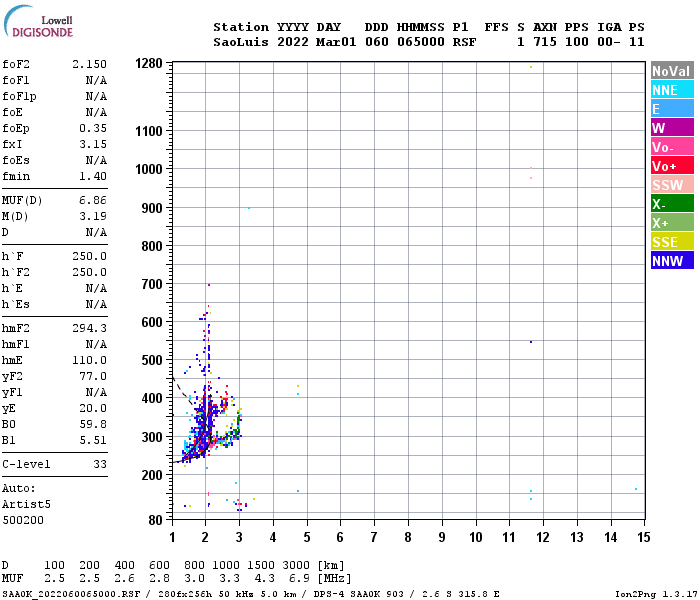Image resolution: width=700 pixels, height=600 pixels.
Task: Click the 15 MHz frequency axis label
Action: pos(644,537)
